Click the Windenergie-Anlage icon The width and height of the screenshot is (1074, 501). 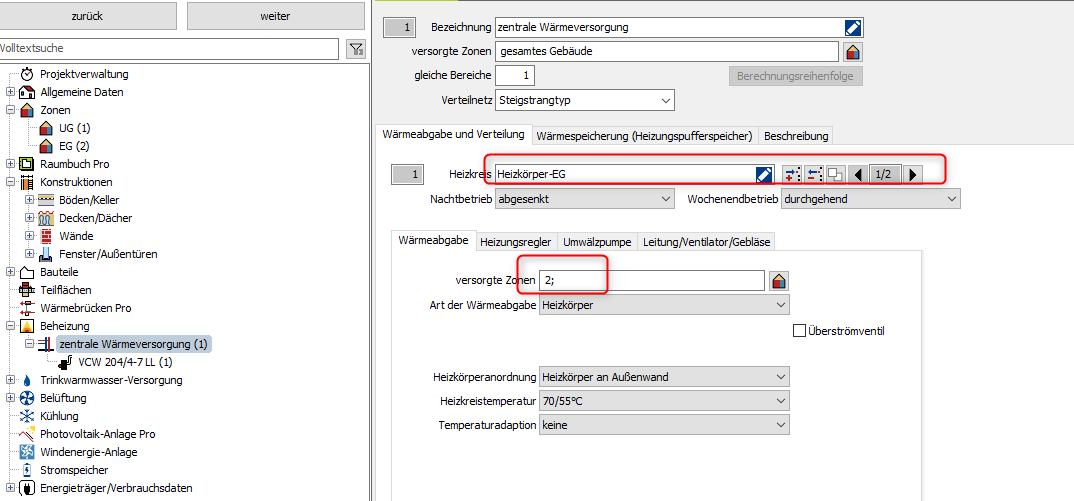point(27,452)
